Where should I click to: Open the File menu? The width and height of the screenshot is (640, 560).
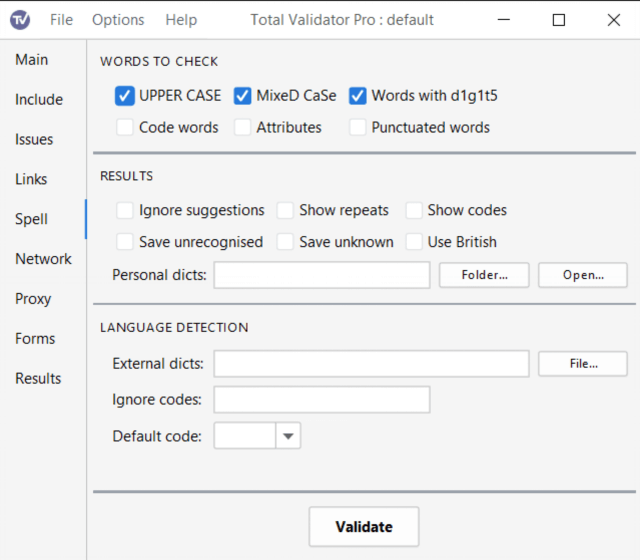click(61, 20)
